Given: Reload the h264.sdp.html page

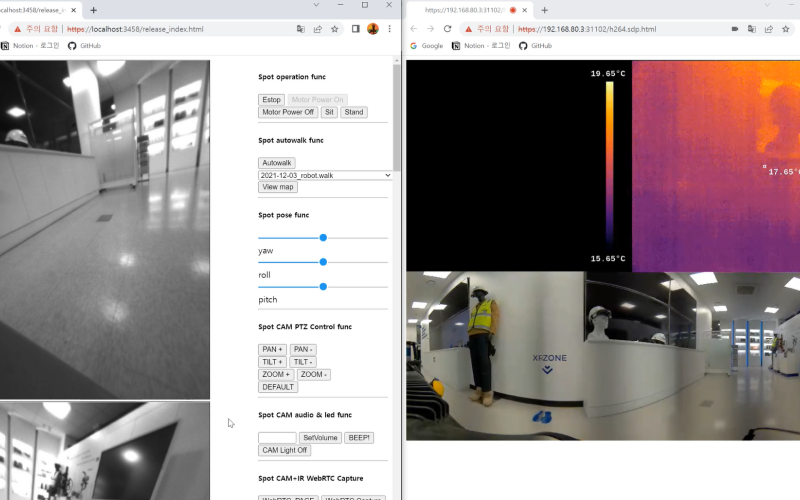Looking at the screenshot, I should coord(449,29).
